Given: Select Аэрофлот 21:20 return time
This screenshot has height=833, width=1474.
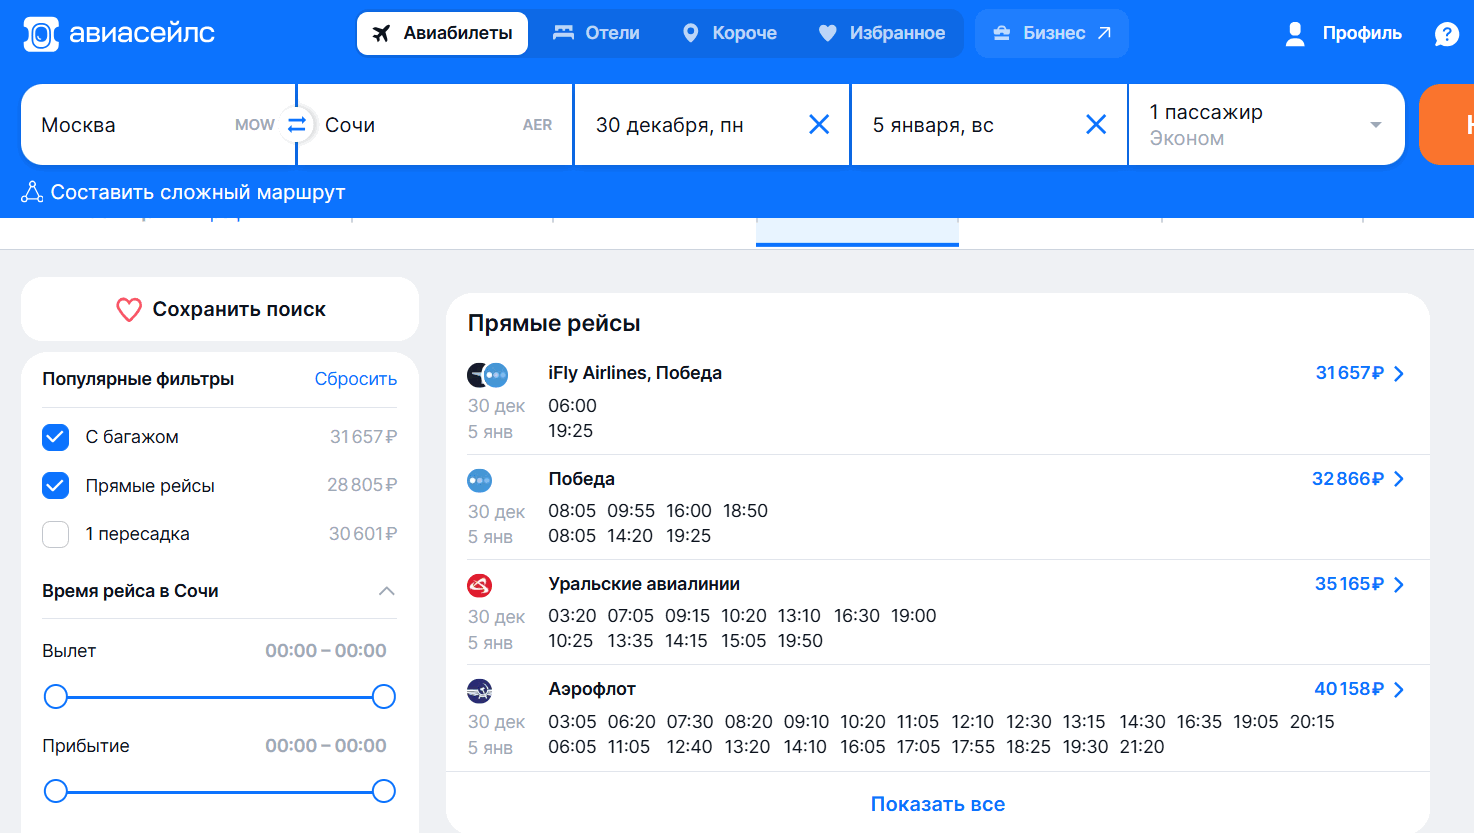Looking at the screenshot, I should (x=1142, y=747).
